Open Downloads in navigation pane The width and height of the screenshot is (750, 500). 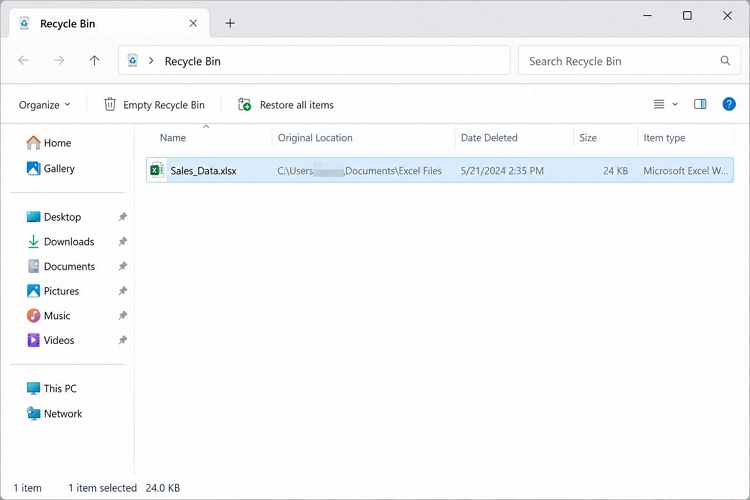pyautogui.click(x=60, y=242)
